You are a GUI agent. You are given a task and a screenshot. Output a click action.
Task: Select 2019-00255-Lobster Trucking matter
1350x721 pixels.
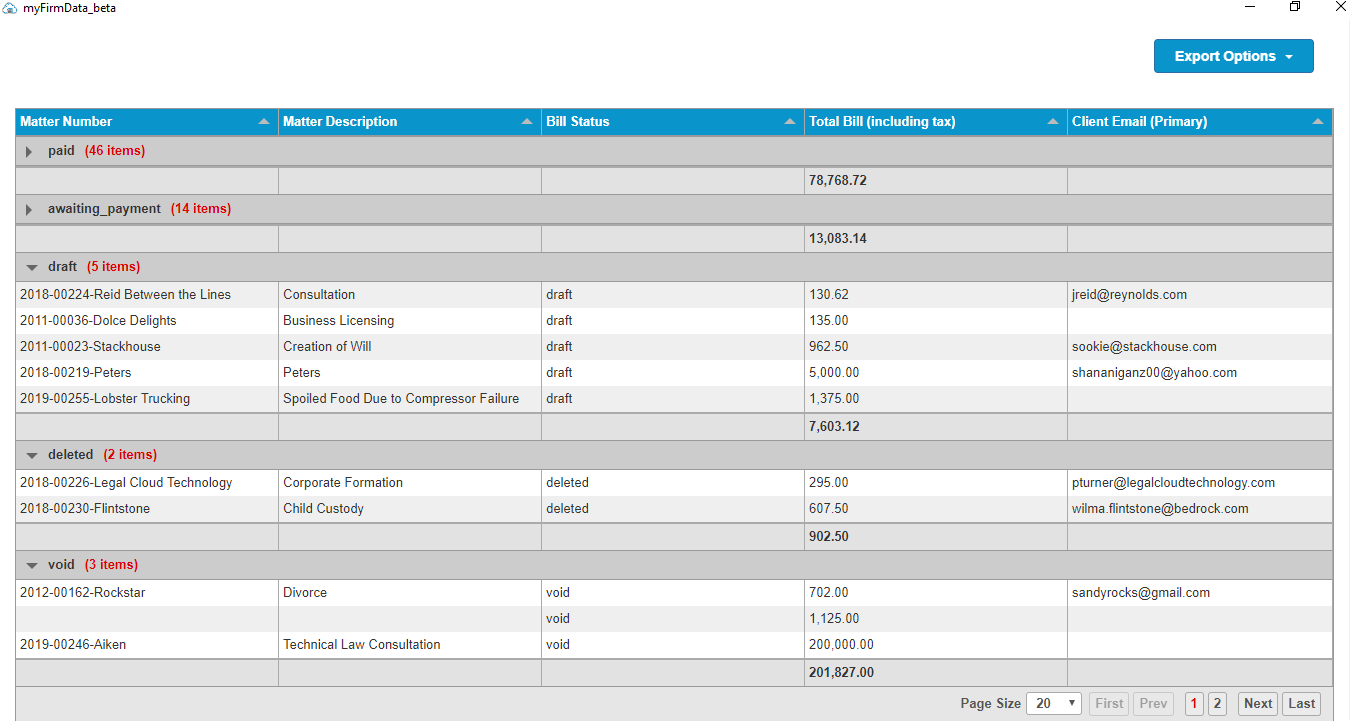[x=105, y=399]
